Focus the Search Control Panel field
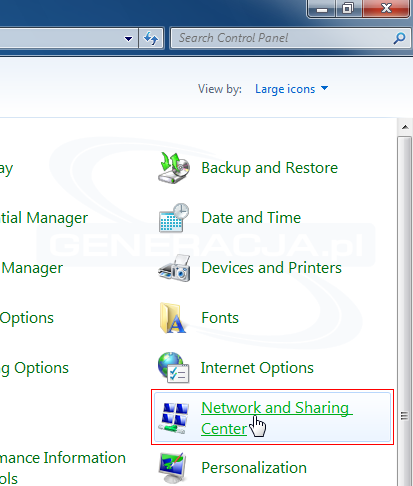 coord(284,38)
